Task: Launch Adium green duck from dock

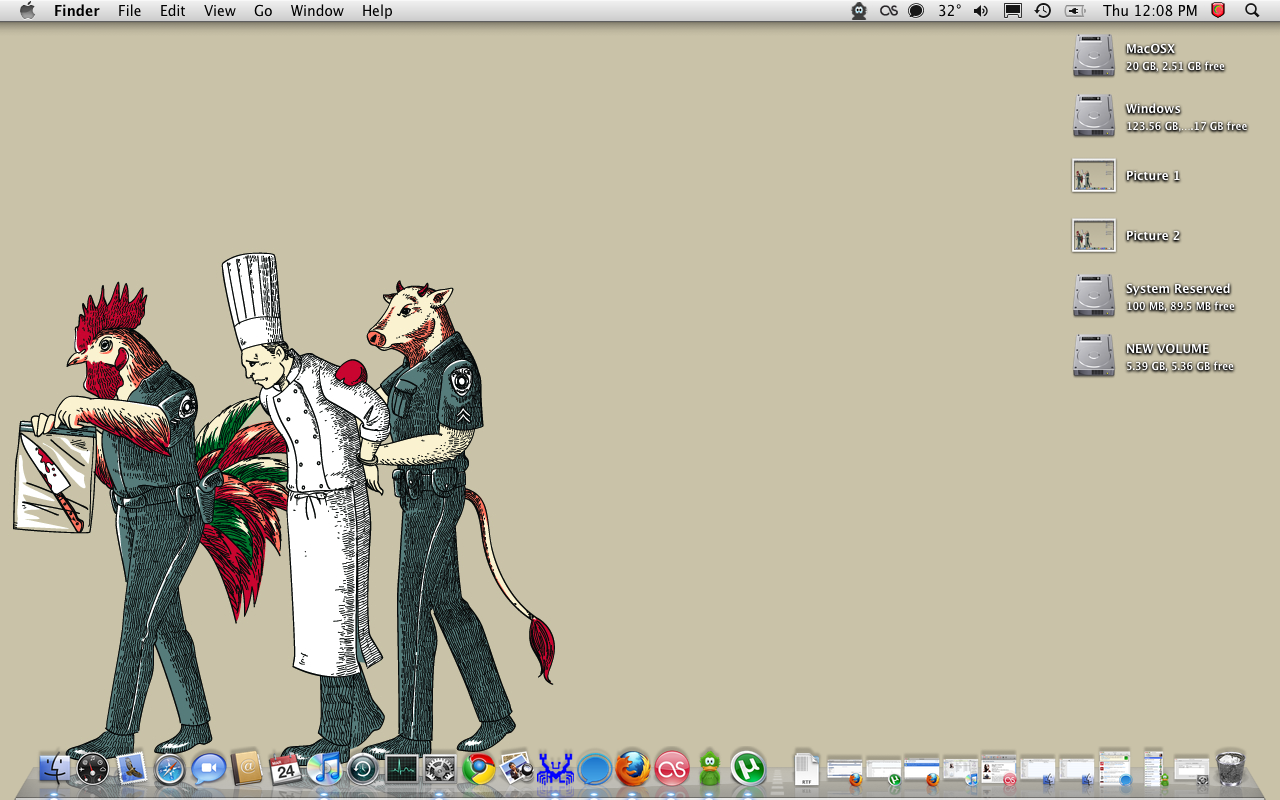Action: (x=710, y=769)
